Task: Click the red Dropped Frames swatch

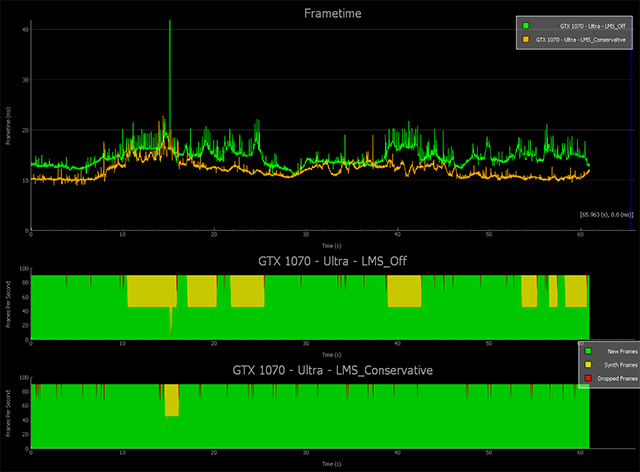Action: [x=588, y=378]
